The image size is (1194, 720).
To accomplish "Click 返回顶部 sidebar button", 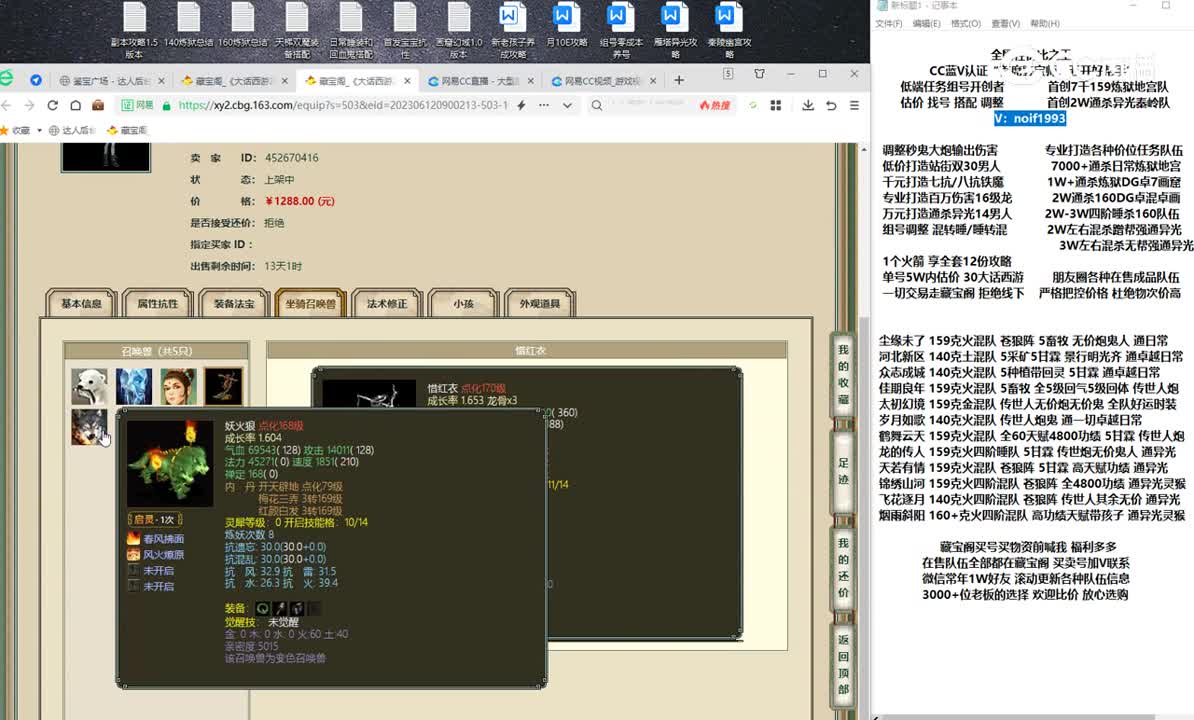I will (843, 664).
